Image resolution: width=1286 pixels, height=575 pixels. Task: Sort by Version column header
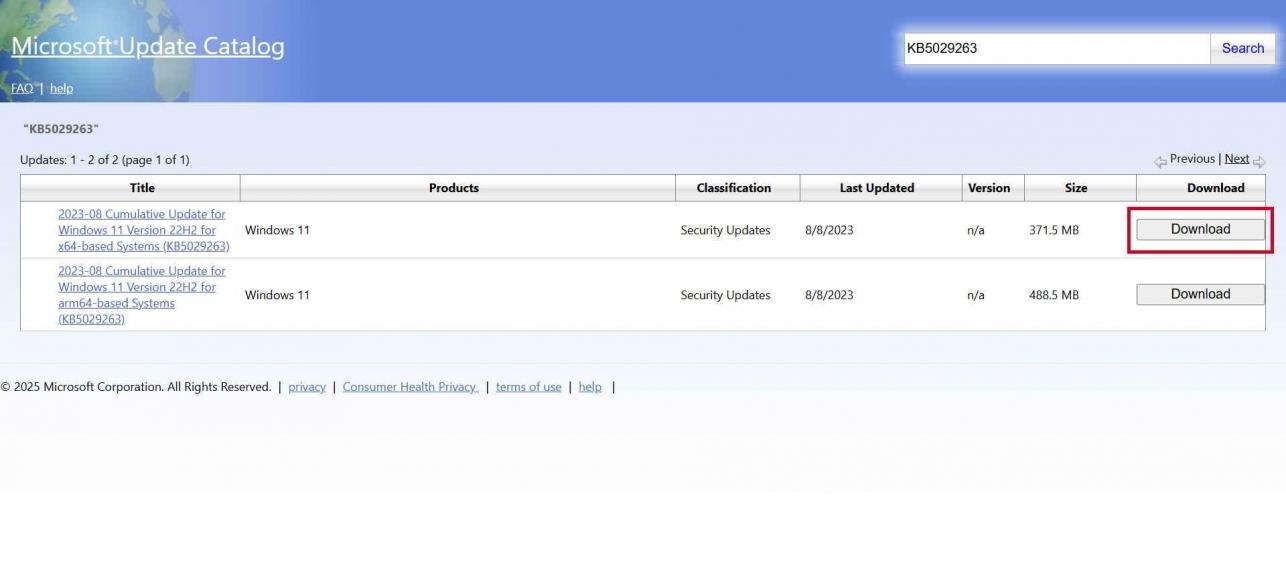(988, 188)
